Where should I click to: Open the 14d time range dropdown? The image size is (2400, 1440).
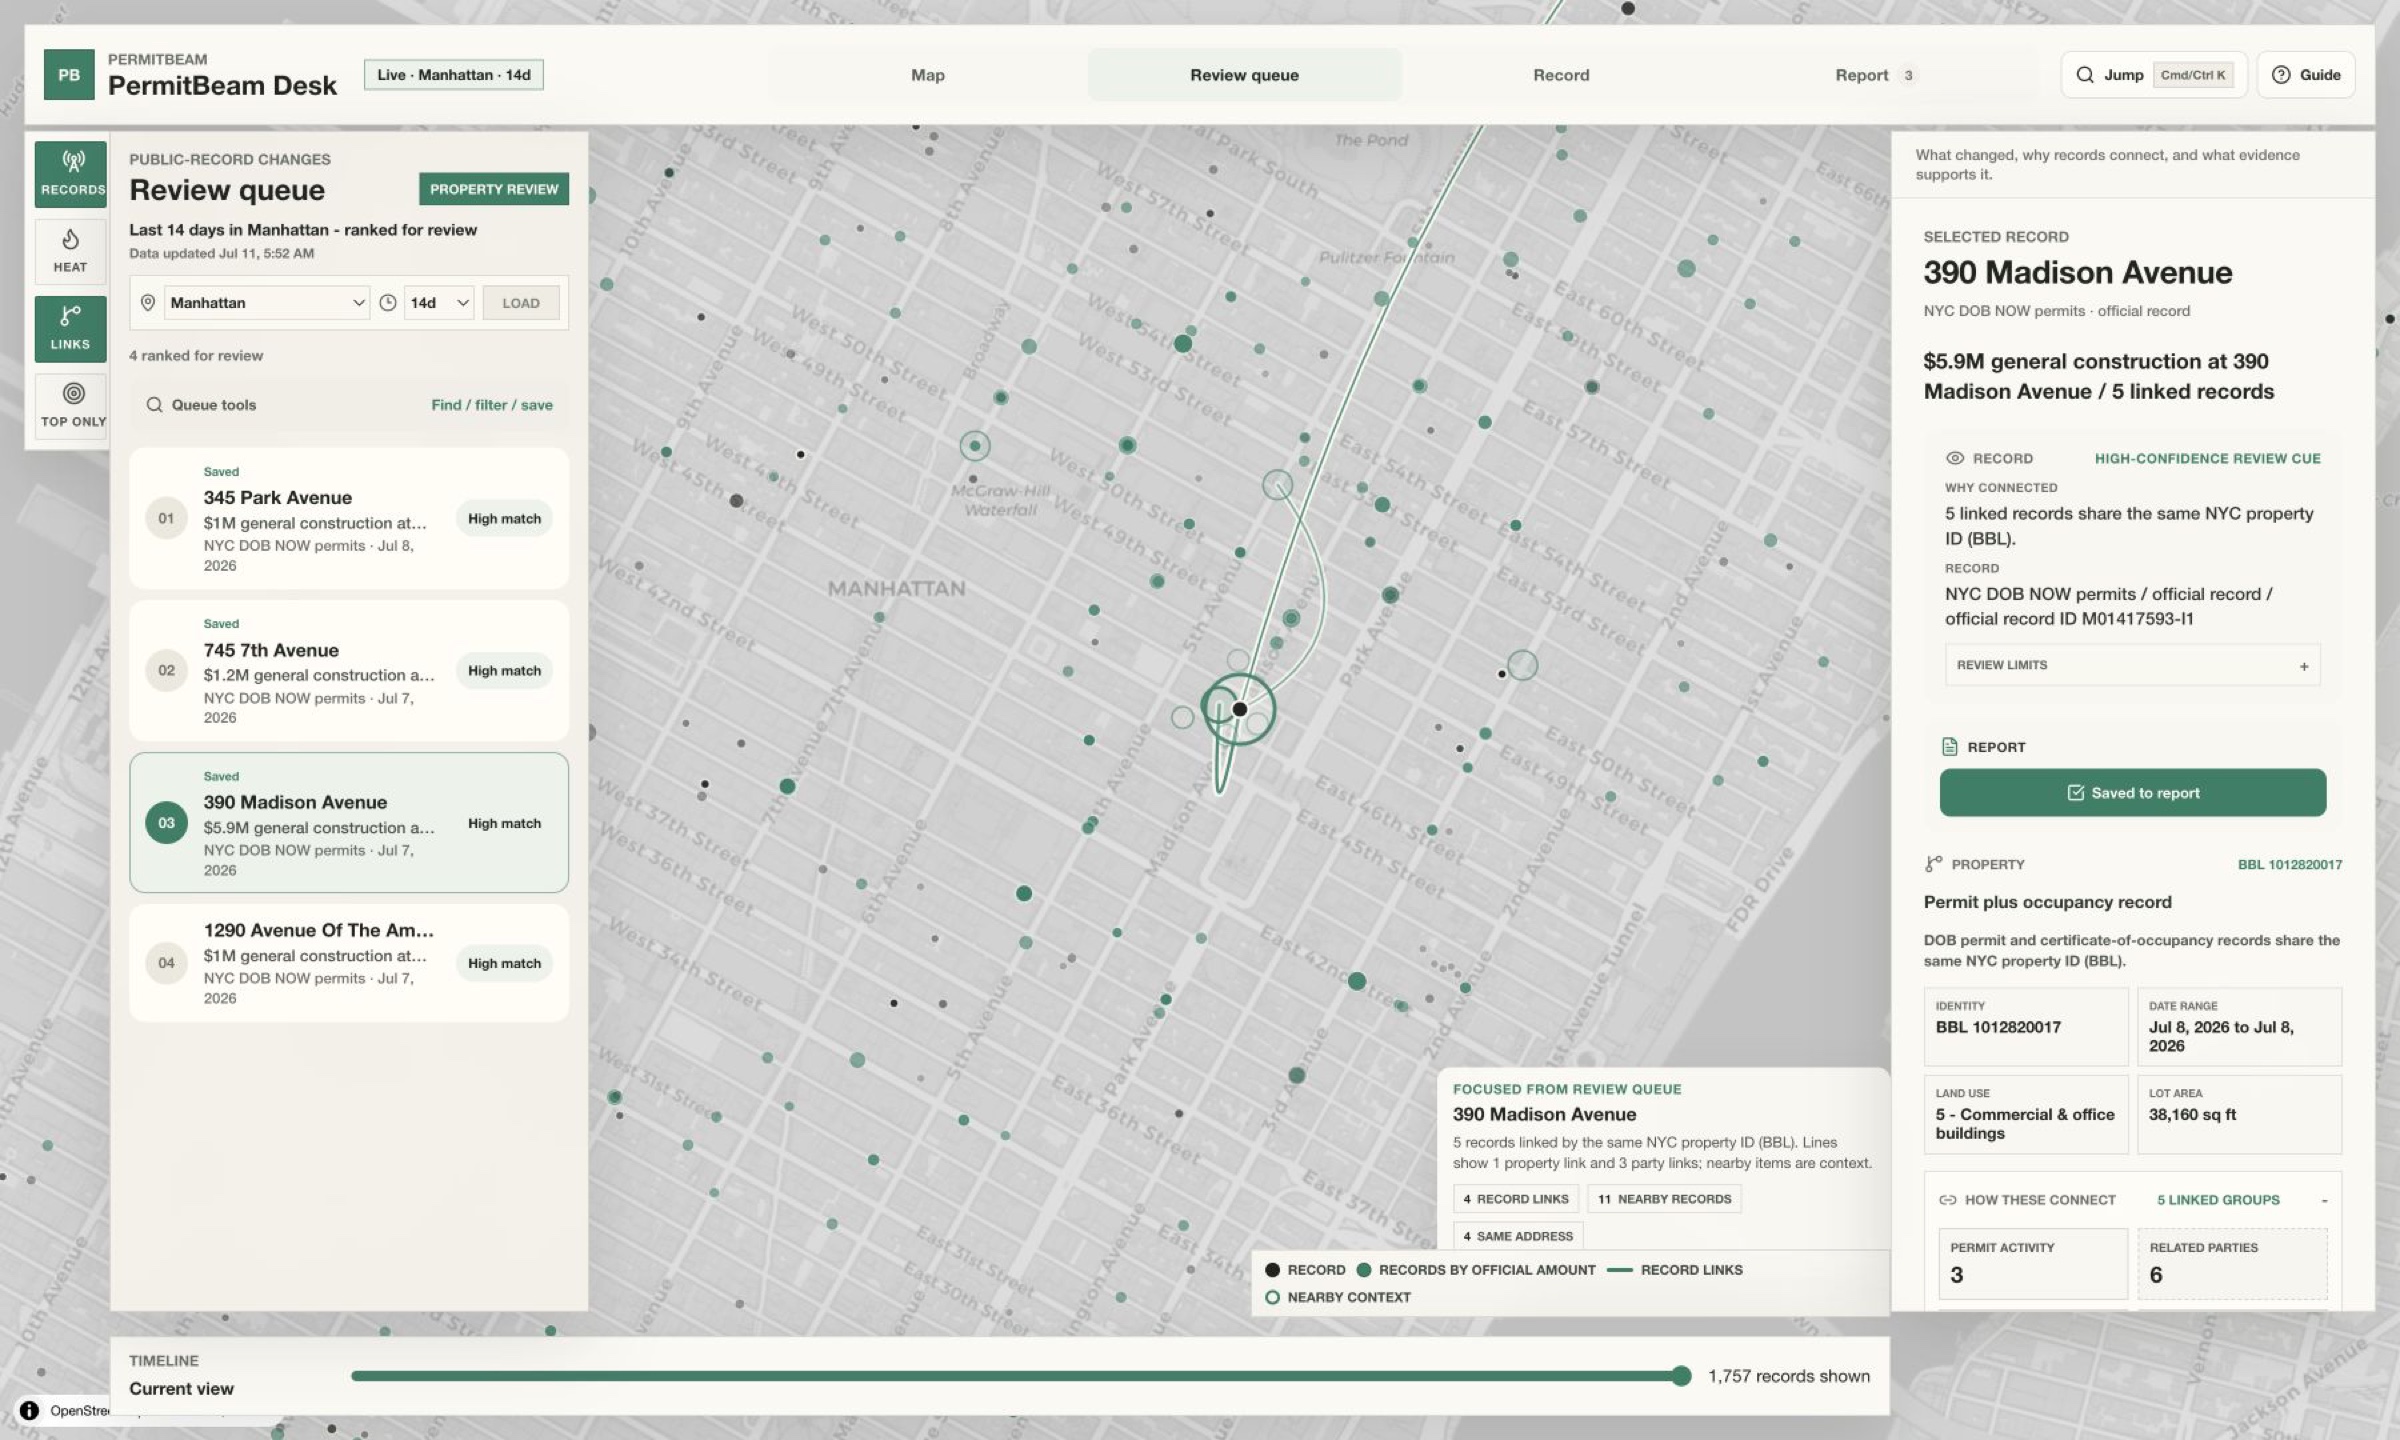point(439,303)
